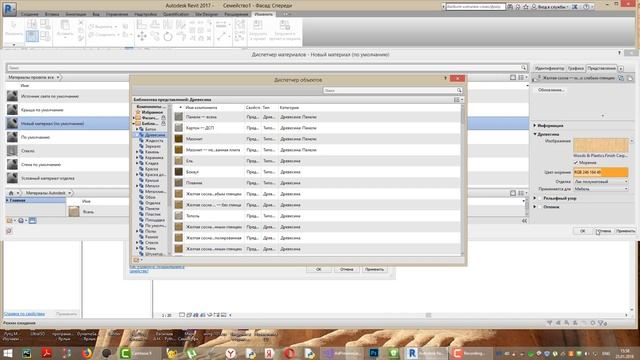
Task: Select the Стекло material in the project list
Action: click(67, 151)
